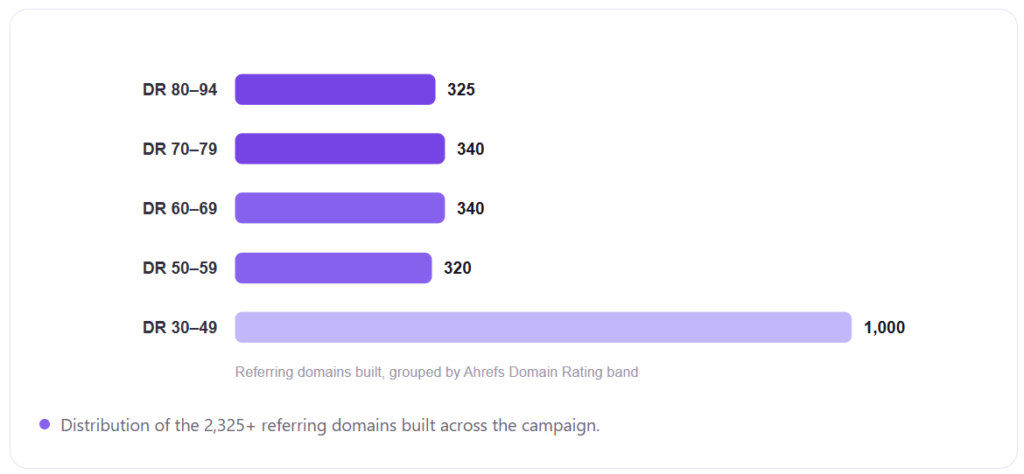Click the 320 value label
The image size is (1024, 474).
click(x=457, y=268)
